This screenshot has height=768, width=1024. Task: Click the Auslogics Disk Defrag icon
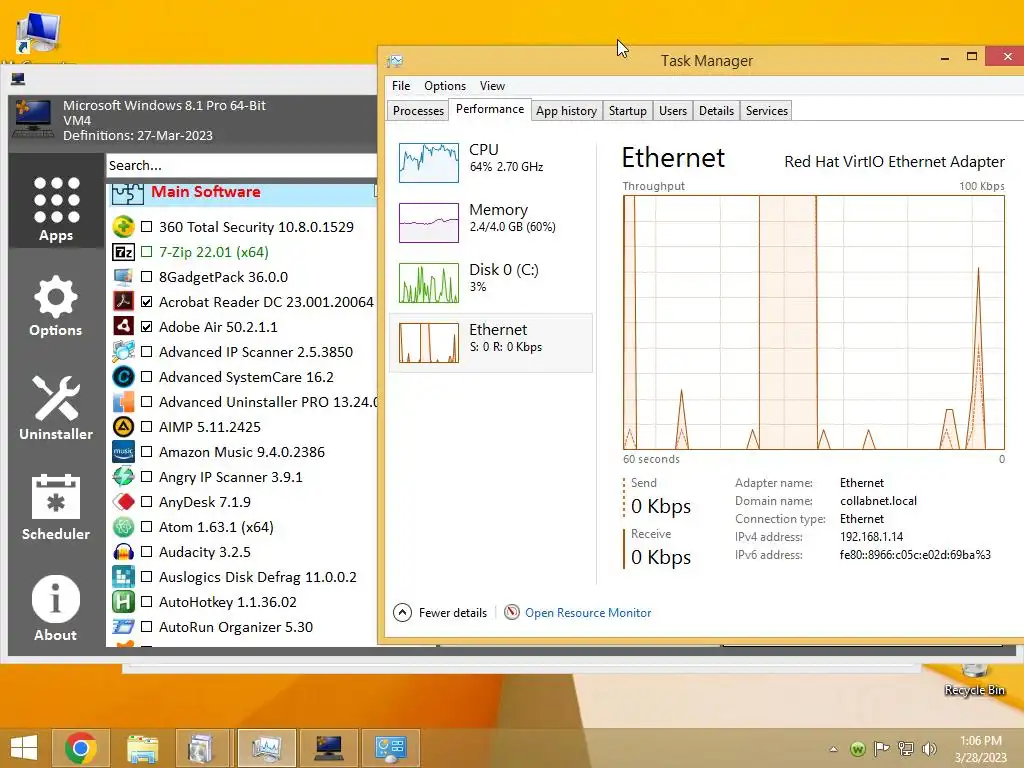pos(123,577)
